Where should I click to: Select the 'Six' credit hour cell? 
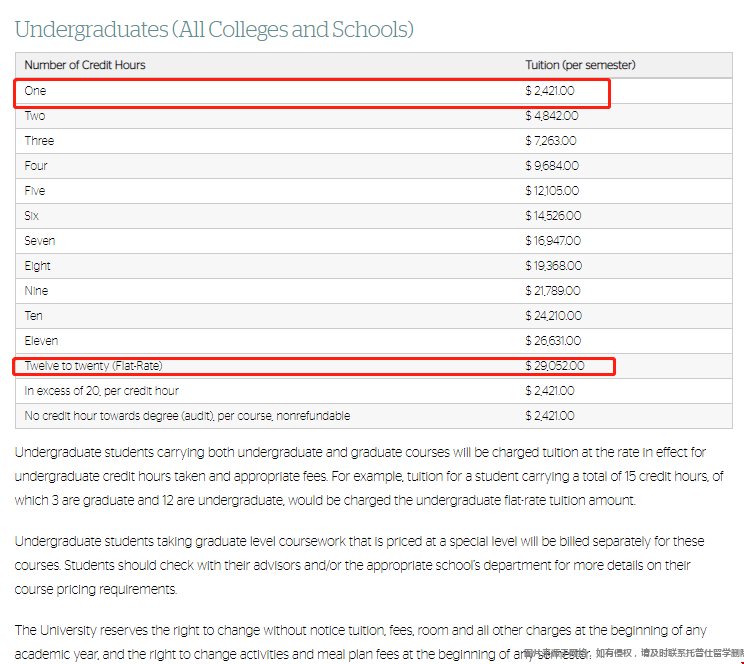(x=31, y=216)
